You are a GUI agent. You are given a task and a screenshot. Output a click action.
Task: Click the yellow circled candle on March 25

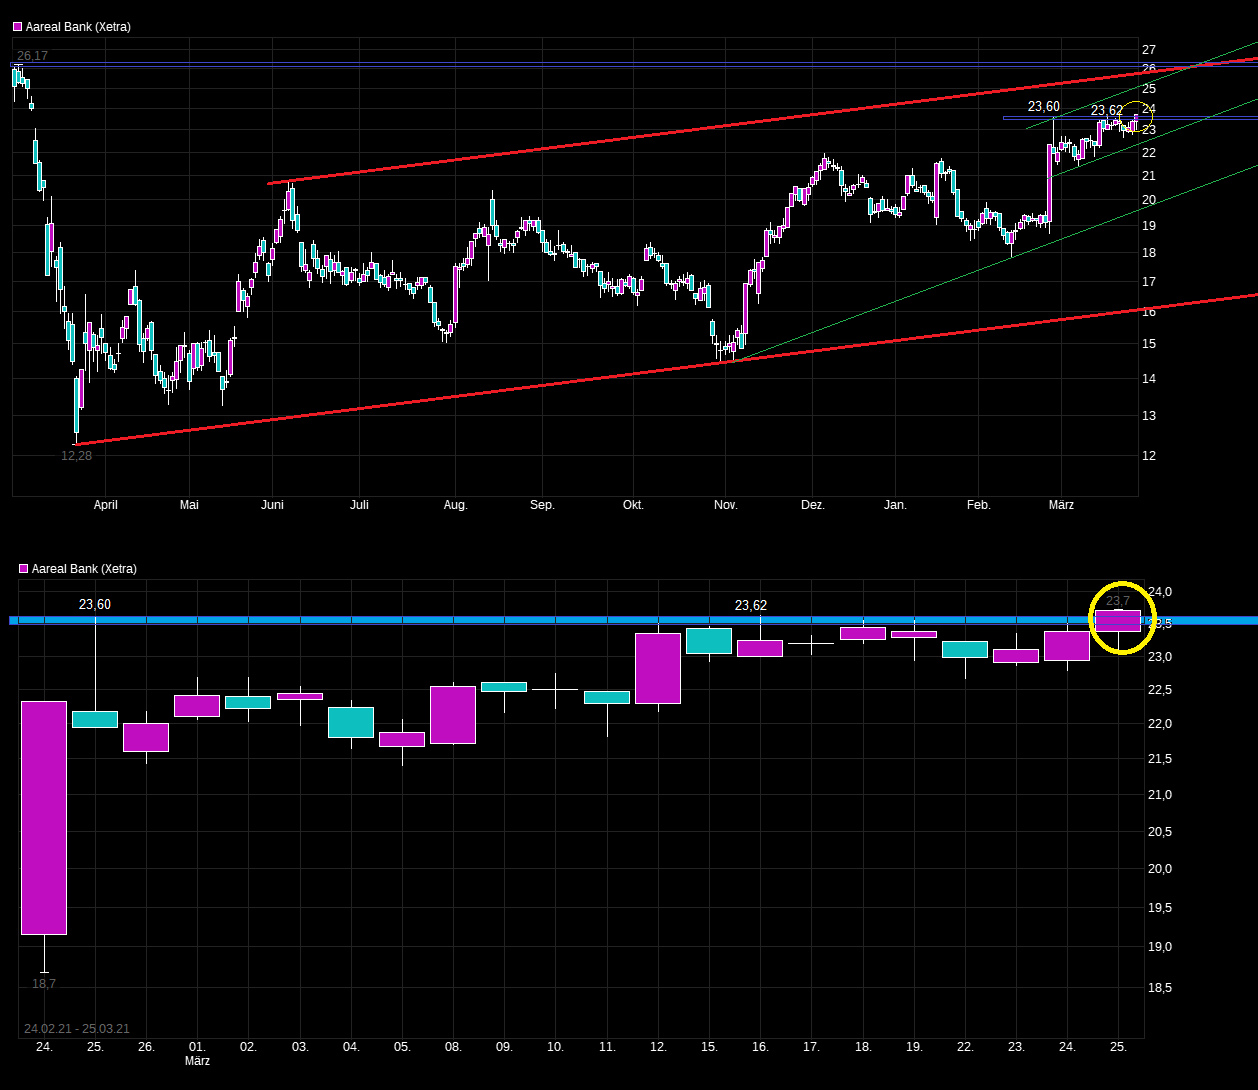point(1118,621)
